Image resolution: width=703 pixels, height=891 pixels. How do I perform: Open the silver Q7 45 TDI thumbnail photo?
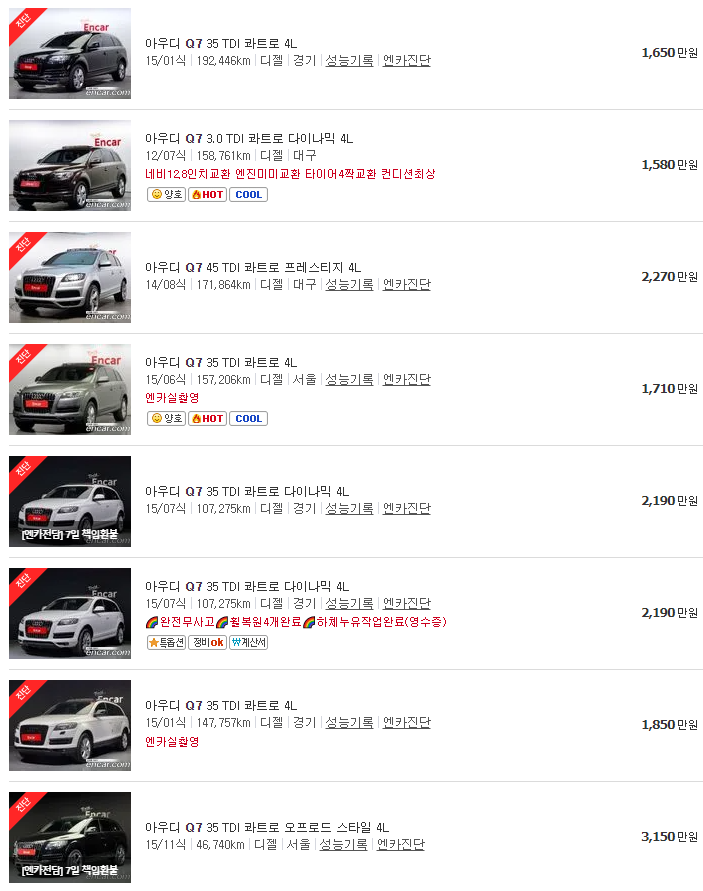coord(69,277)
